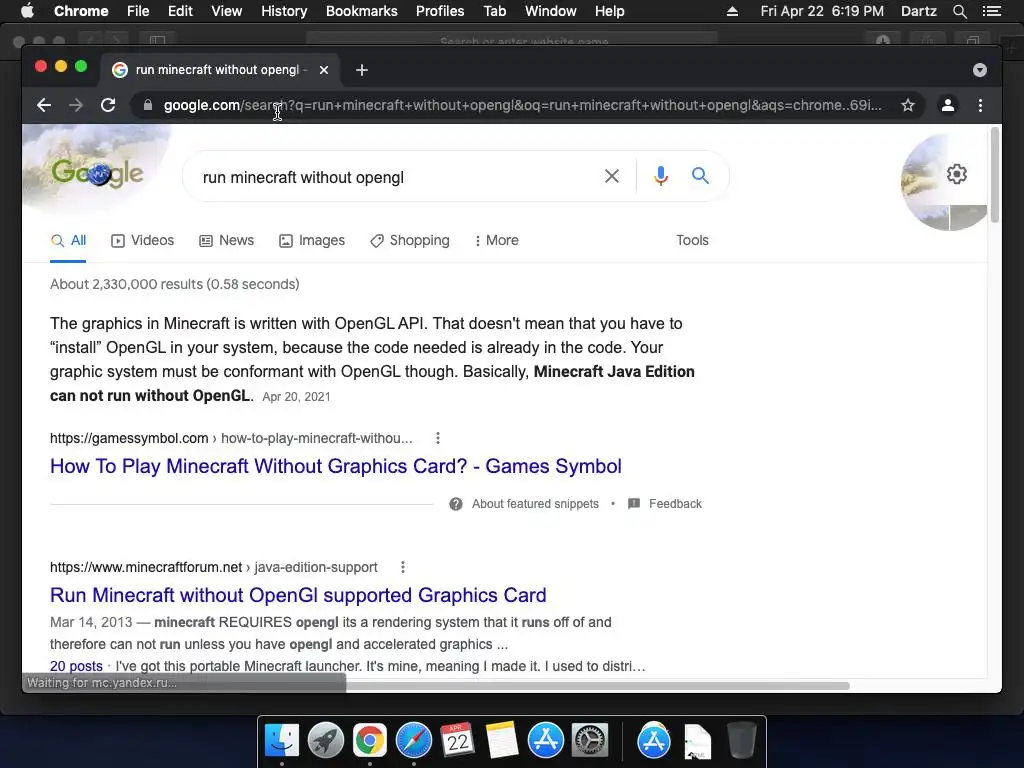Screen dimensions: 1024x768
Task: Click the date and time in menu bar
Action: (x=822, y=11)
